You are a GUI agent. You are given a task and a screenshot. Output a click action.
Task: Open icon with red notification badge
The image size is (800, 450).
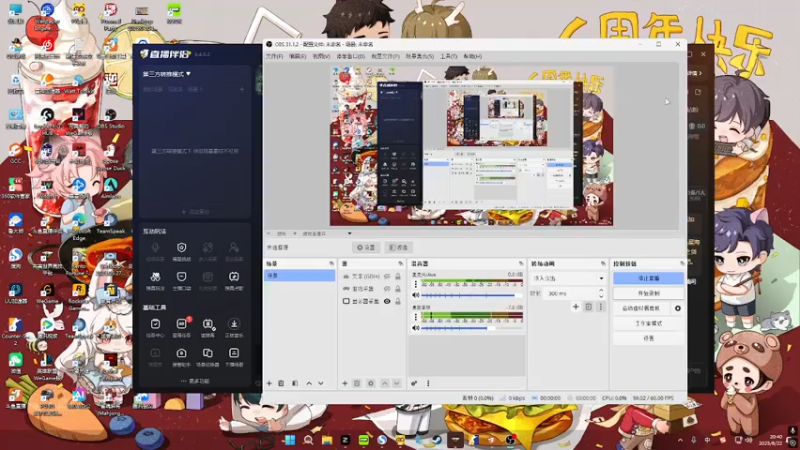[182, 324]
